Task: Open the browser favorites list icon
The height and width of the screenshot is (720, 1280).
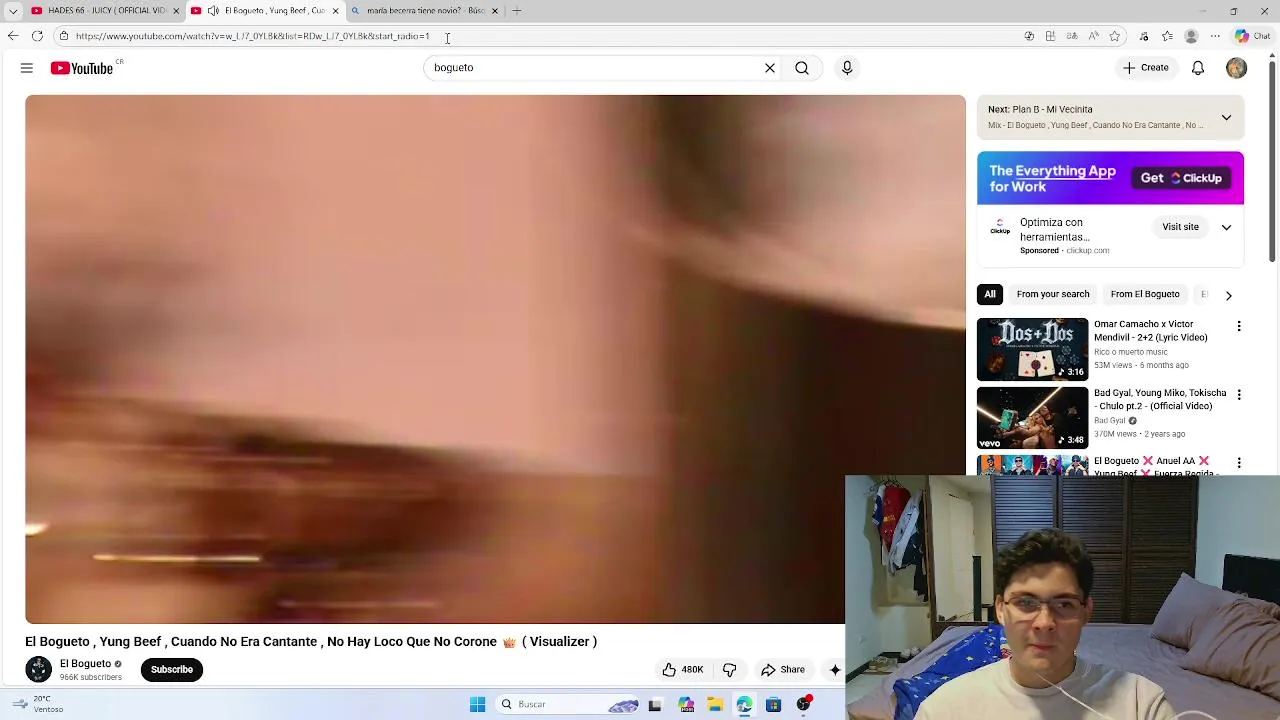Action: coord(1167,36)
